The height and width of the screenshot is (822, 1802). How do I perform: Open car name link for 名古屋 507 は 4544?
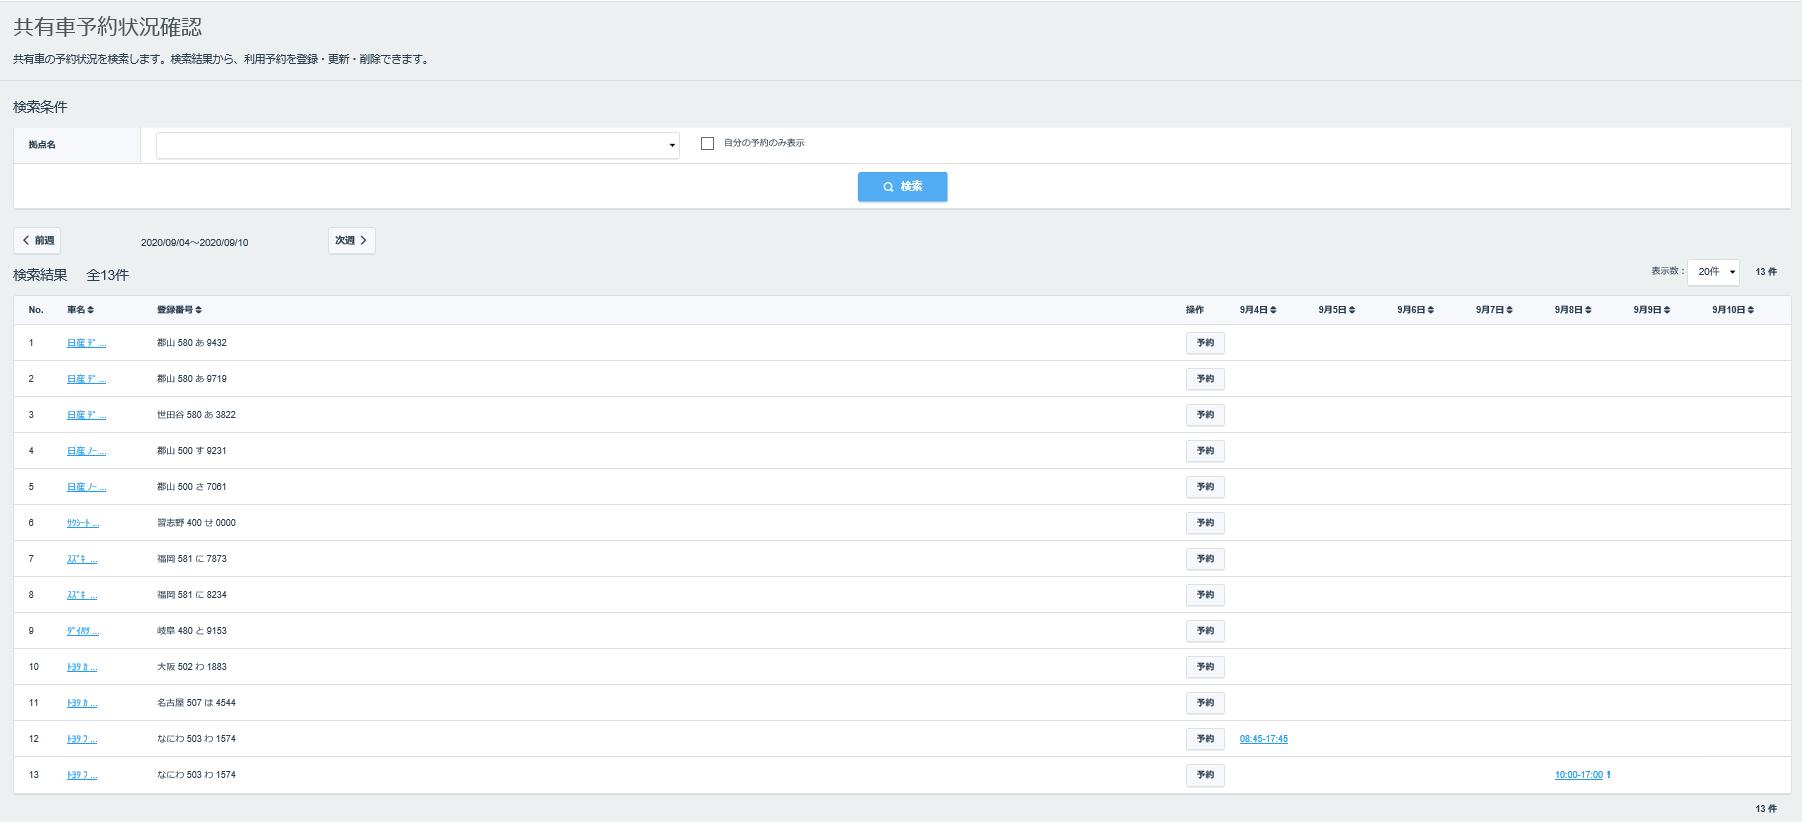coord(82,703)
